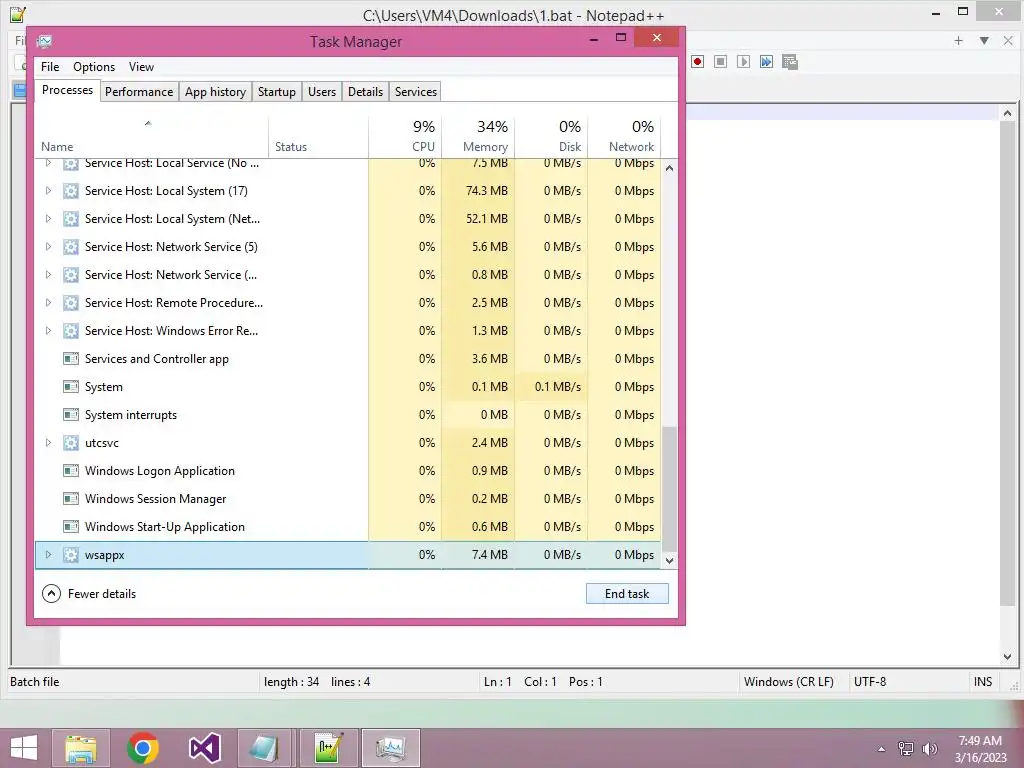Click the wsappx gear icon
This screenshot has width=1024, height=768.
(71, 555)
